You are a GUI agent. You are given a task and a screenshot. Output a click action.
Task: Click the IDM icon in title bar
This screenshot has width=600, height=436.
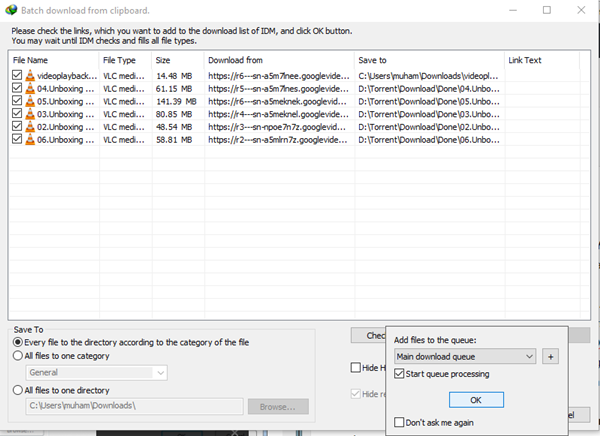10,10
